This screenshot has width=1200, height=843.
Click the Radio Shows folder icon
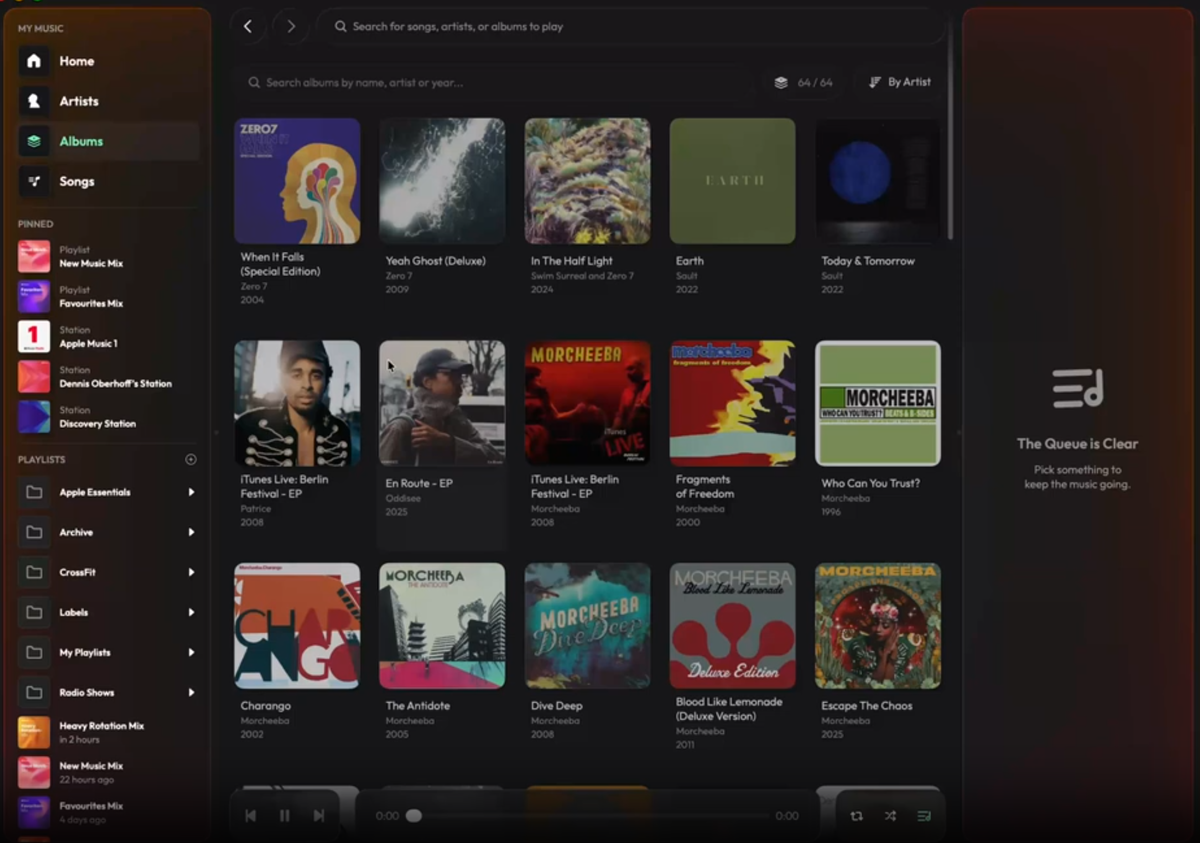[x=34, y=692]
